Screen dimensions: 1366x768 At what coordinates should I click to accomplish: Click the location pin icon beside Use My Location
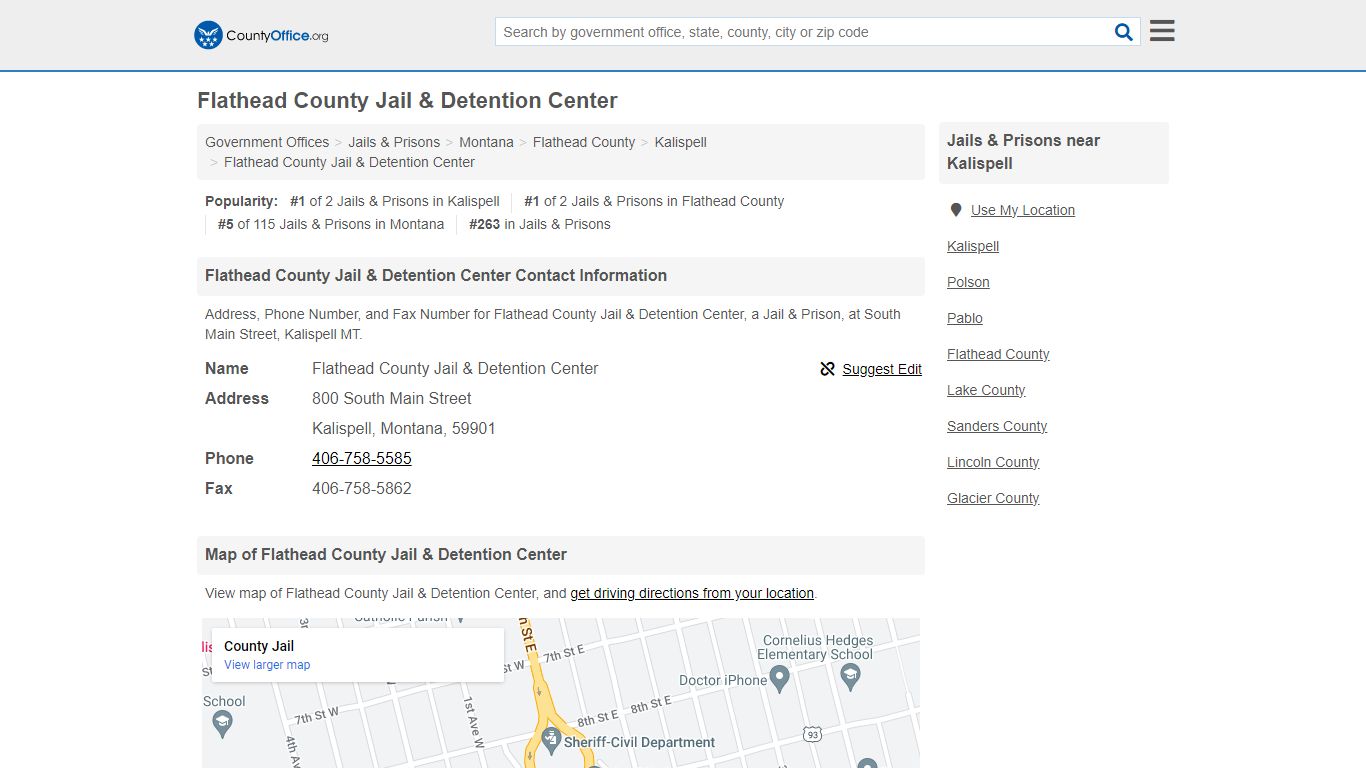coord(956,210)
